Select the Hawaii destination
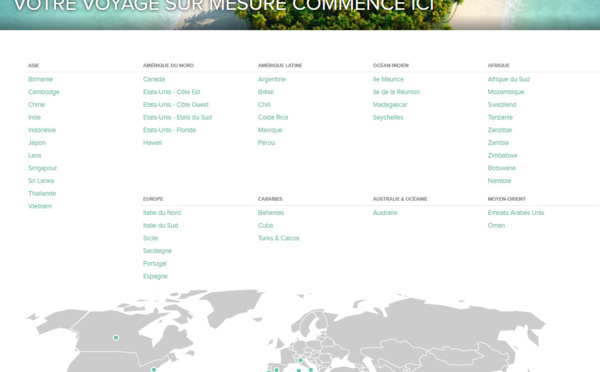The width and height of the screenshot is (600, 372). tap(152, 143)
